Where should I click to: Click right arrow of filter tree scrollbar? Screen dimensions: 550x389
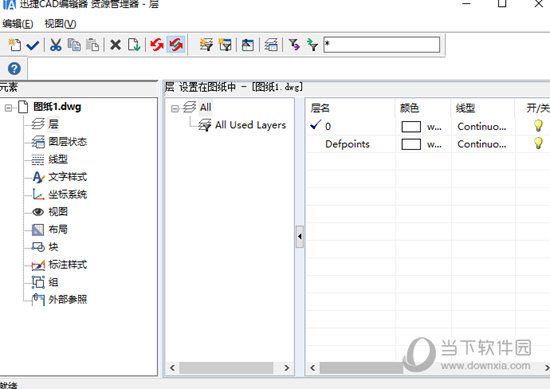point(287,368)
